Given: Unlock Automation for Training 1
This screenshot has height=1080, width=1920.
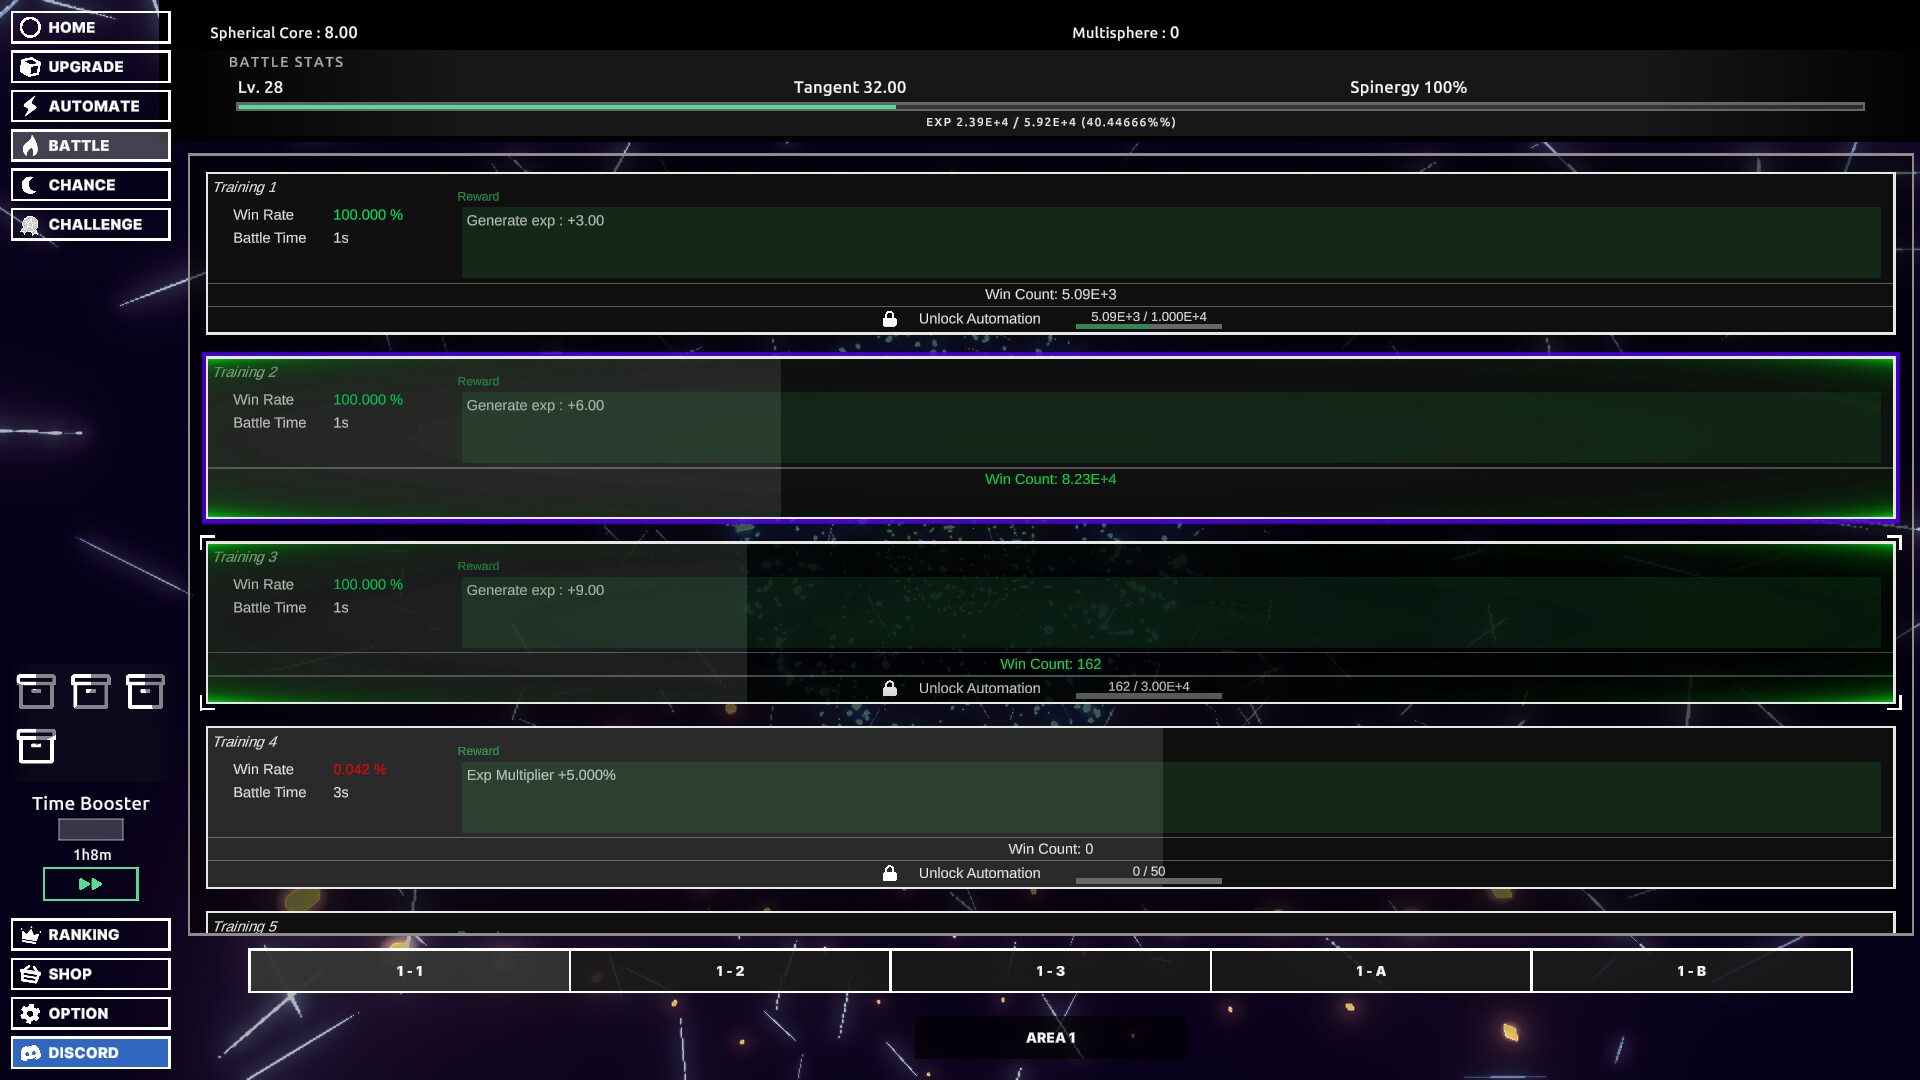Looking at the screenshot, I should click(x=979, y=318).
